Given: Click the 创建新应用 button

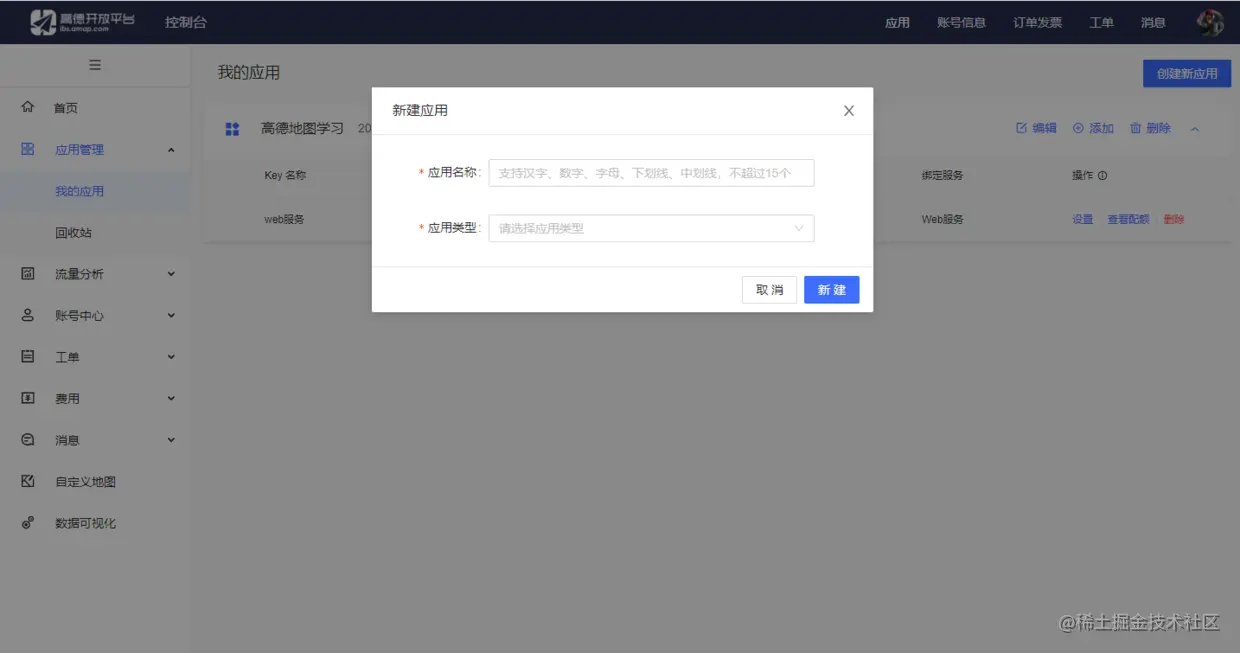Looking at the screenshot, I should pyautogui.click(x=1187, y=73).
